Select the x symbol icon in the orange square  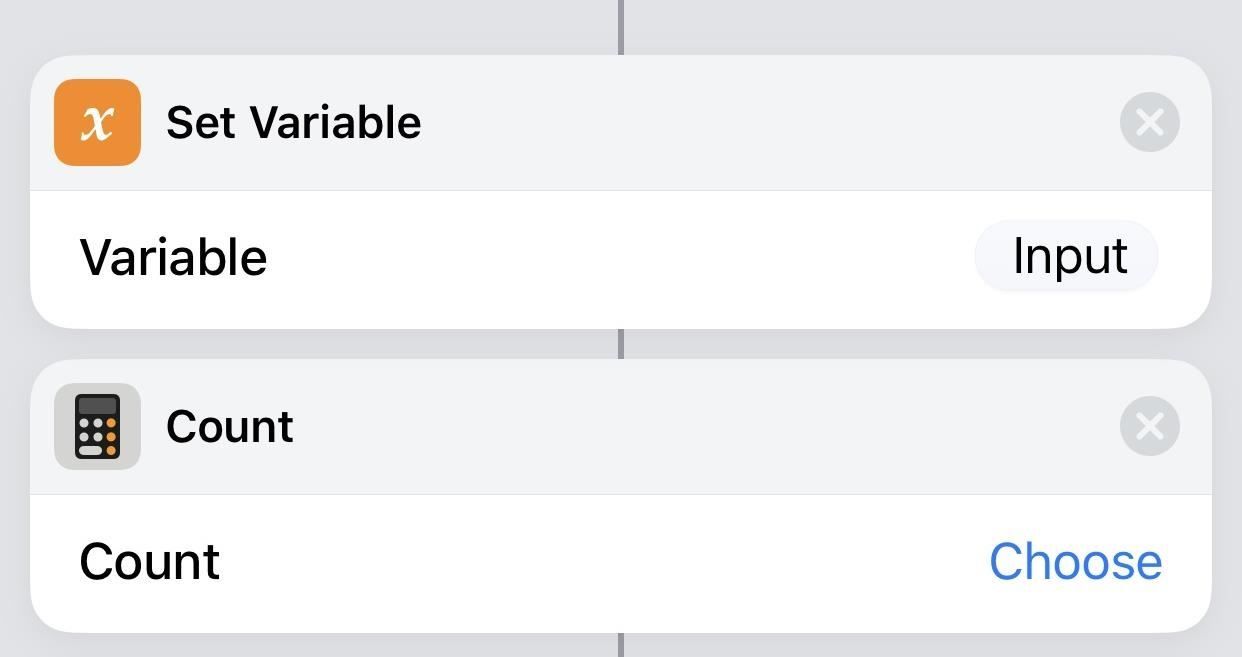(97, 122)
